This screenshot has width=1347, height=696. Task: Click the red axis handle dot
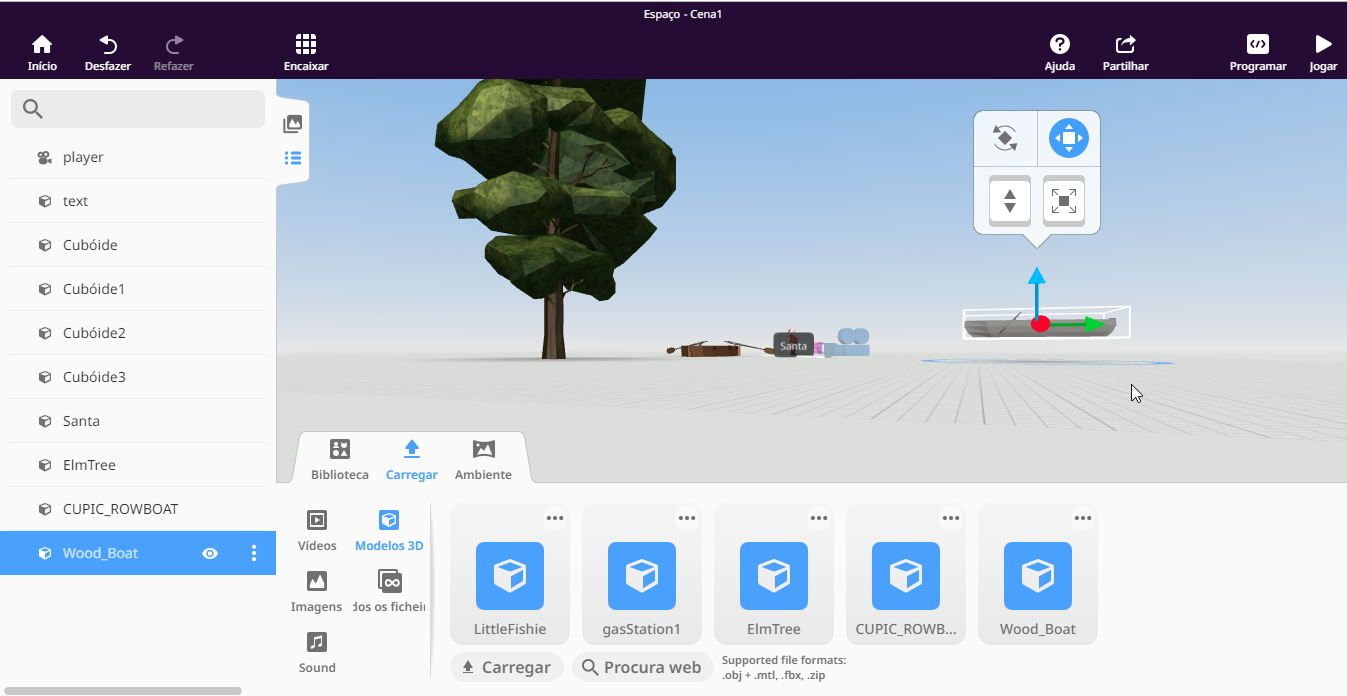click(x=1040, y=324)
